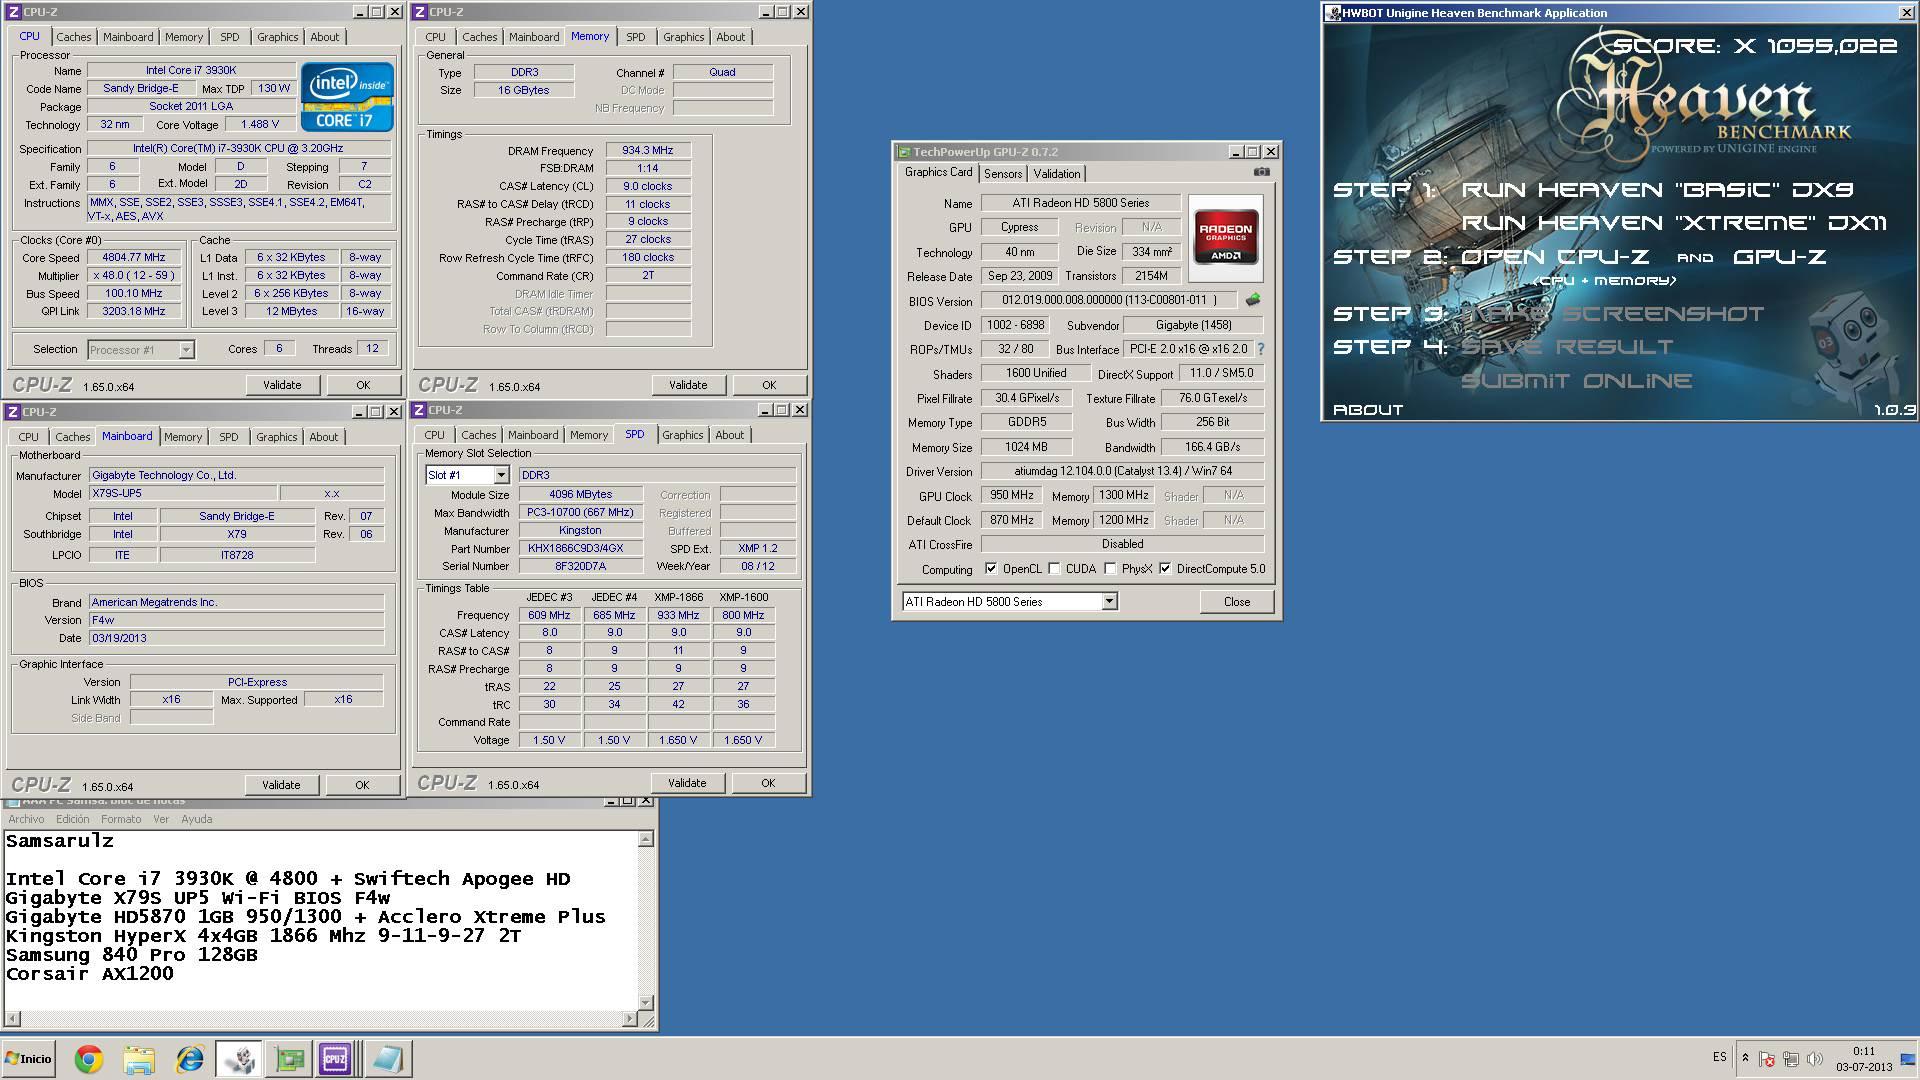This screenshot has height=1080, width=1920.
Task: Click OK in CPU-Z Memory window
Action: 769,385
